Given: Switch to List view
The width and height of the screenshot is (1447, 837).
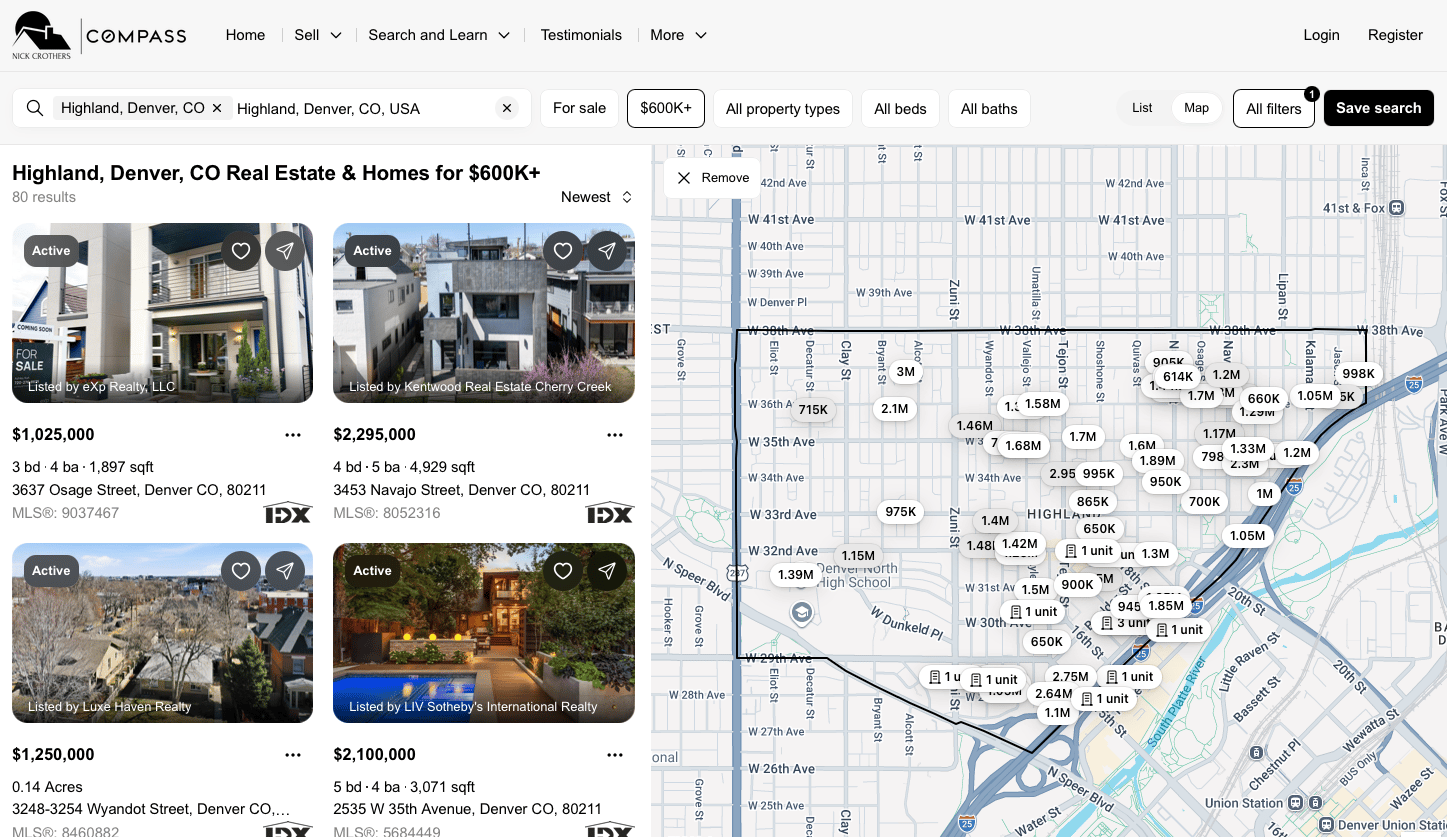Looking at the screenshot, I should coord(1142,108).
